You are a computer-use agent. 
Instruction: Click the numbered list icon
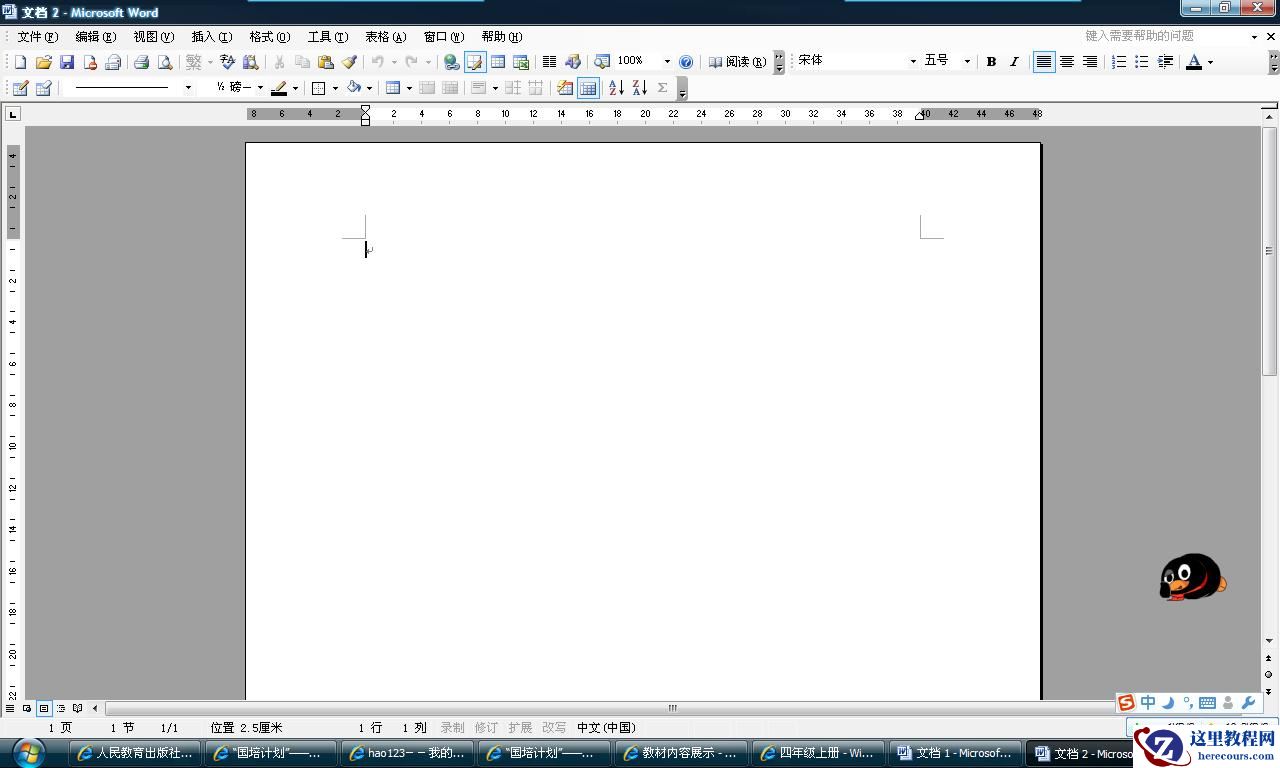(1119, 62)
